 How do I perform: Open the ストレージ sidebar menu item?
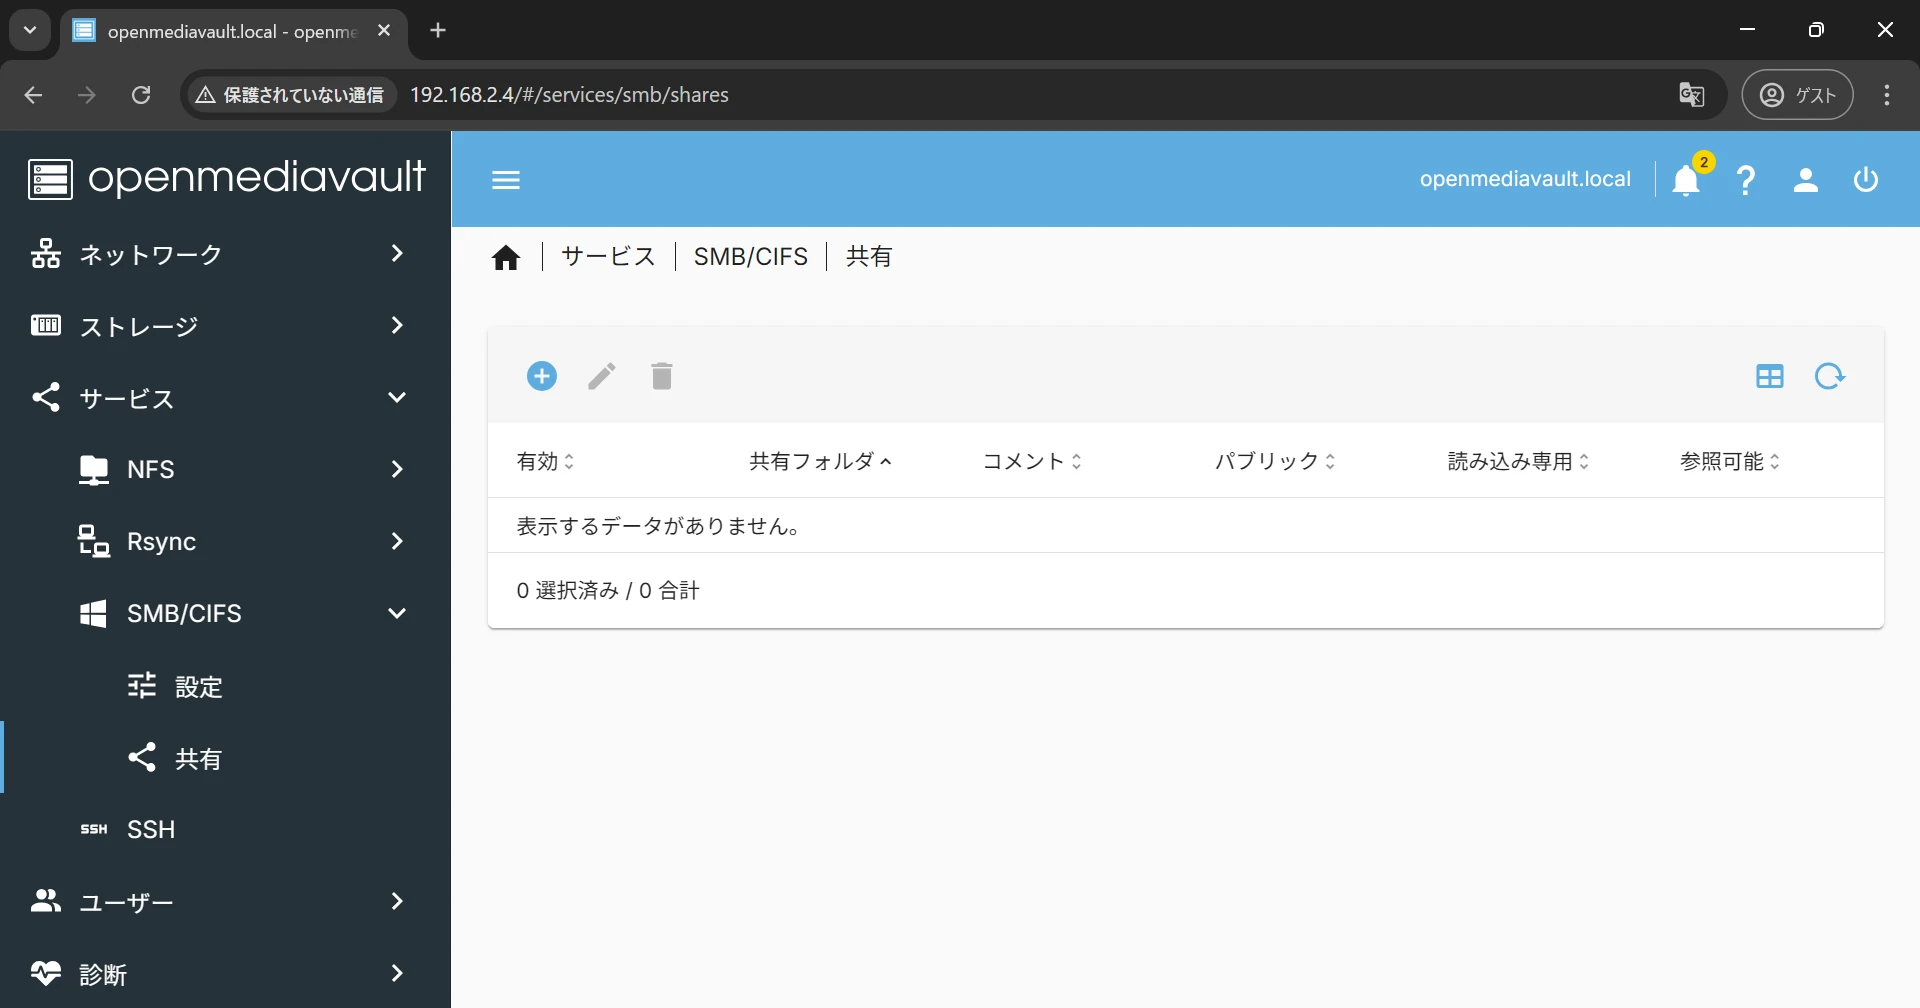coord(225,326)
